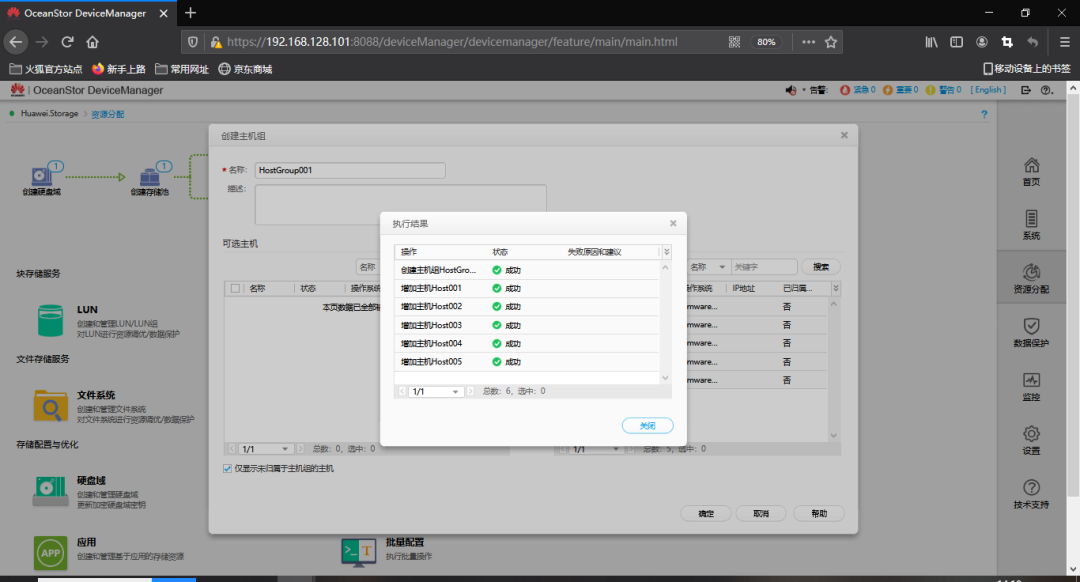Click the 警告 warning alarm indicator
This screenshot has height=582, width=1080.
[x=943, y=90]
